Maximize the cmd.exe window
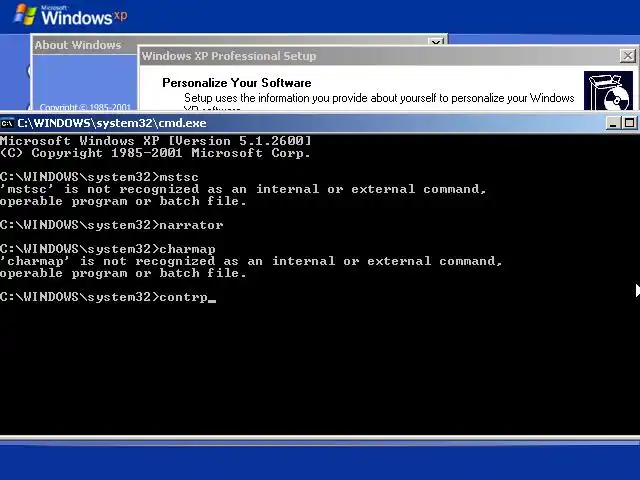The width and height of the screenshot is (640, 480). click(629, 123)
